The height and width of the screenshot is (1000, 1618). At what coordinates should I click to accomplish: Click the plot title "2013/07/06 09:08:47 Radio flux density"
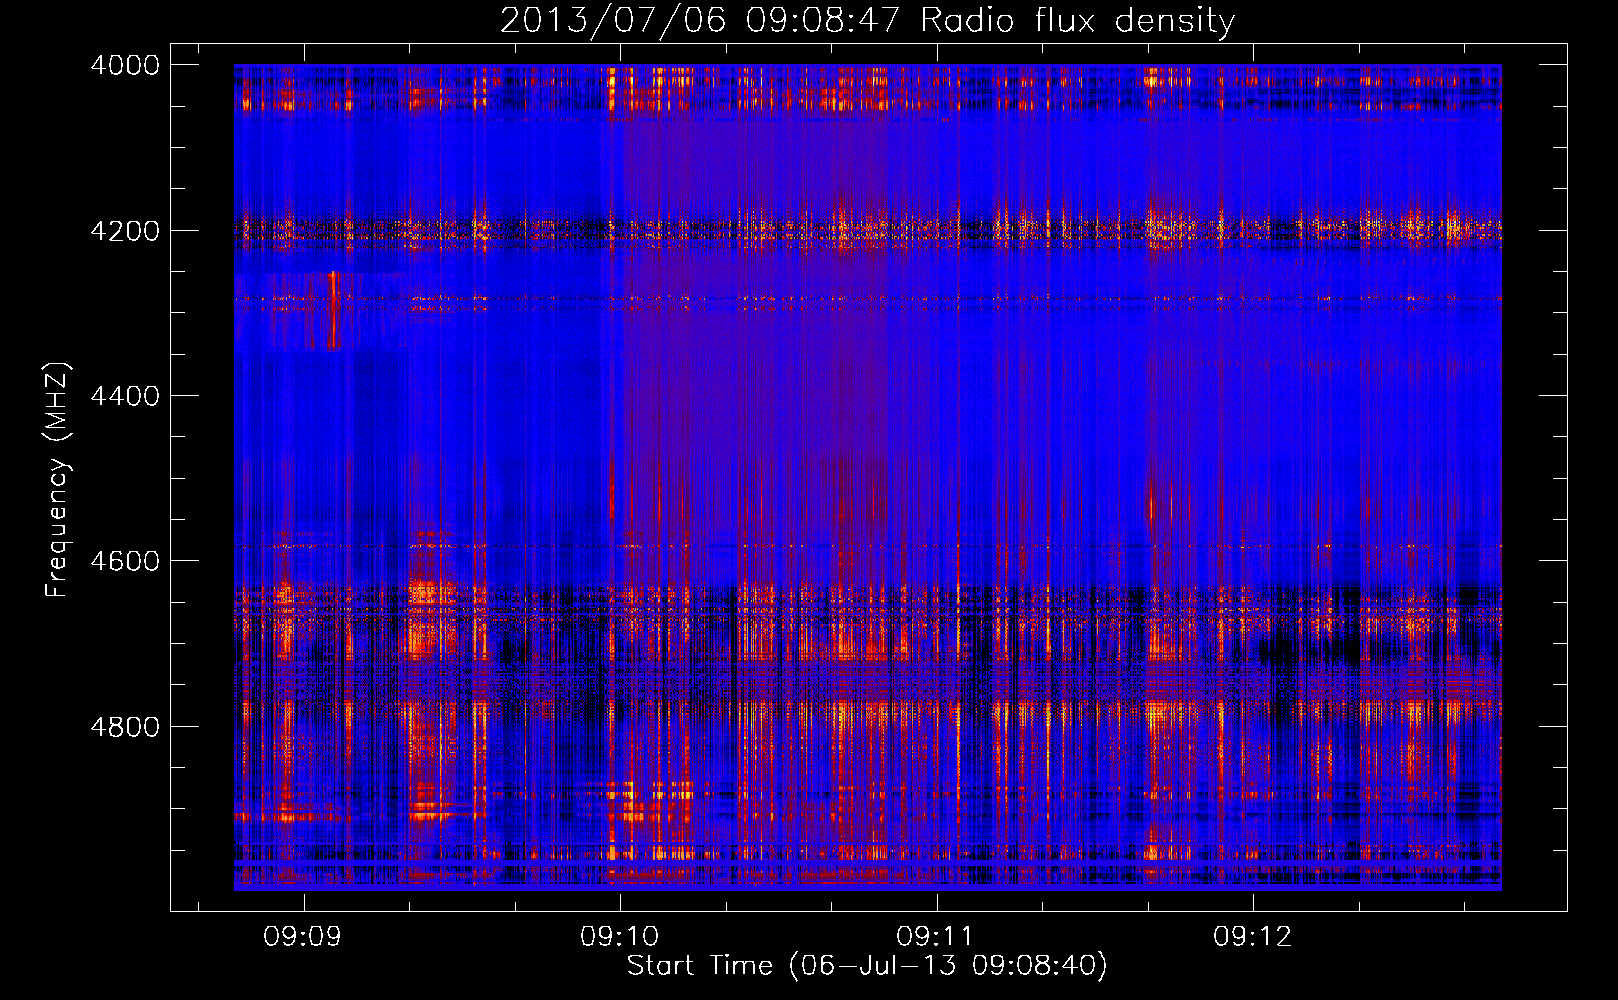(x=867, y=20)
